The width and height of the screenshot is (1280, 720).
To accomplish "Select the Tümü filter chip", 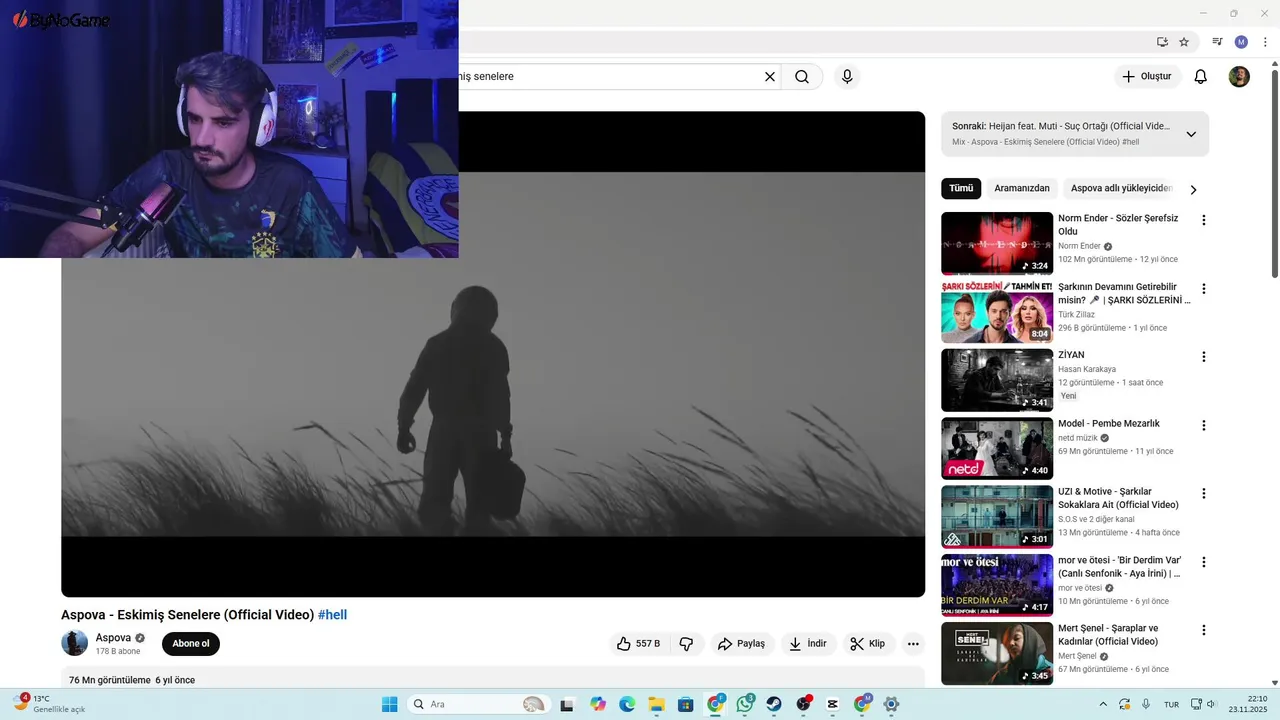I will 961,188.
